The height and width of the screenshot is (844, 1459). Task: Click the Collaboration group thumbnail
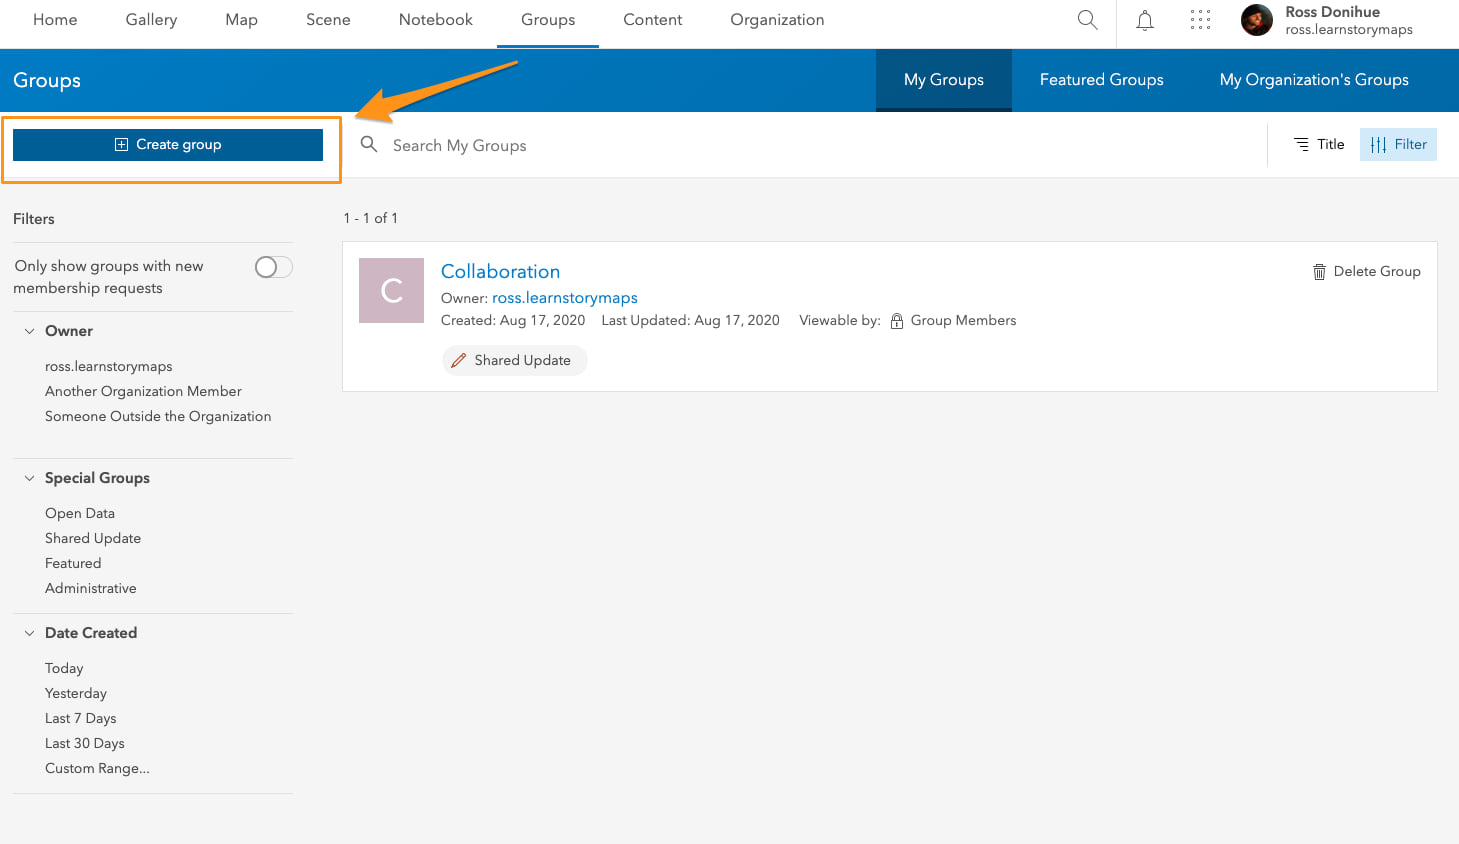click(x=391, y=290)
